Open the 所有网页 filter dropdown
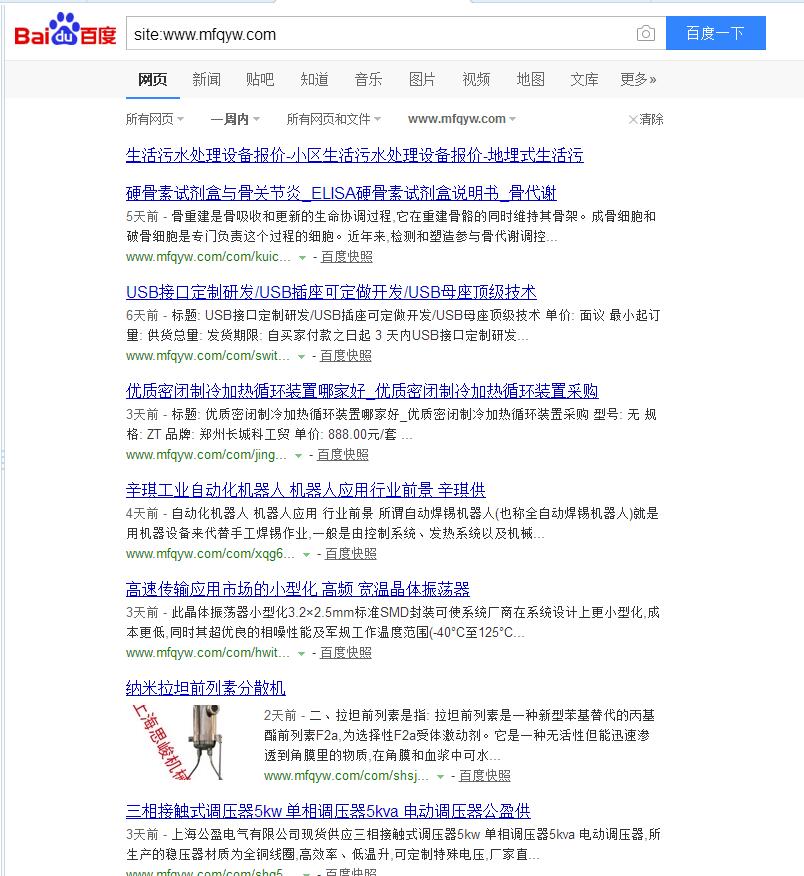Viewport: 804px width, 876px height. [x=155, y=119]
